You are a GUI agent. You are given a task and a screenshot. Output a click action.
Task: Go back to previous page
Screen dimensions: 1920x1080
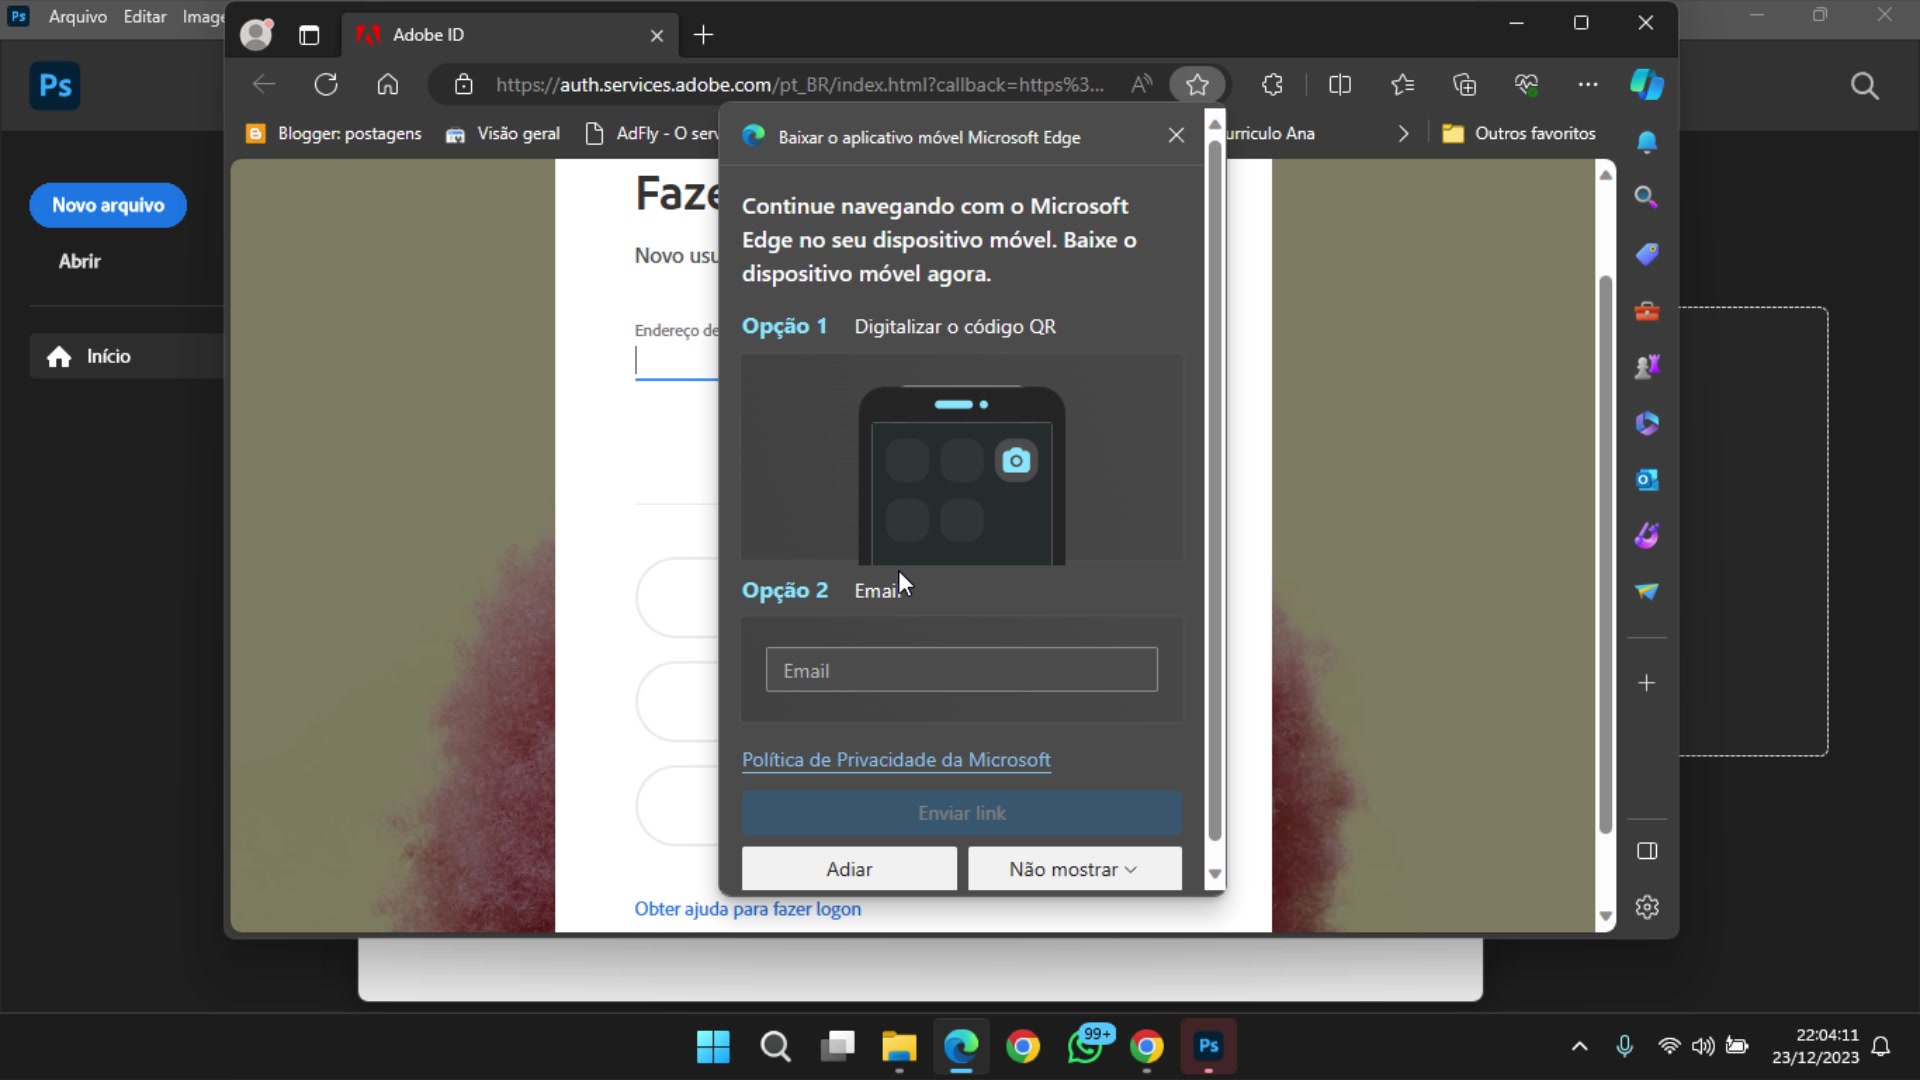click(x=264, y=85)
